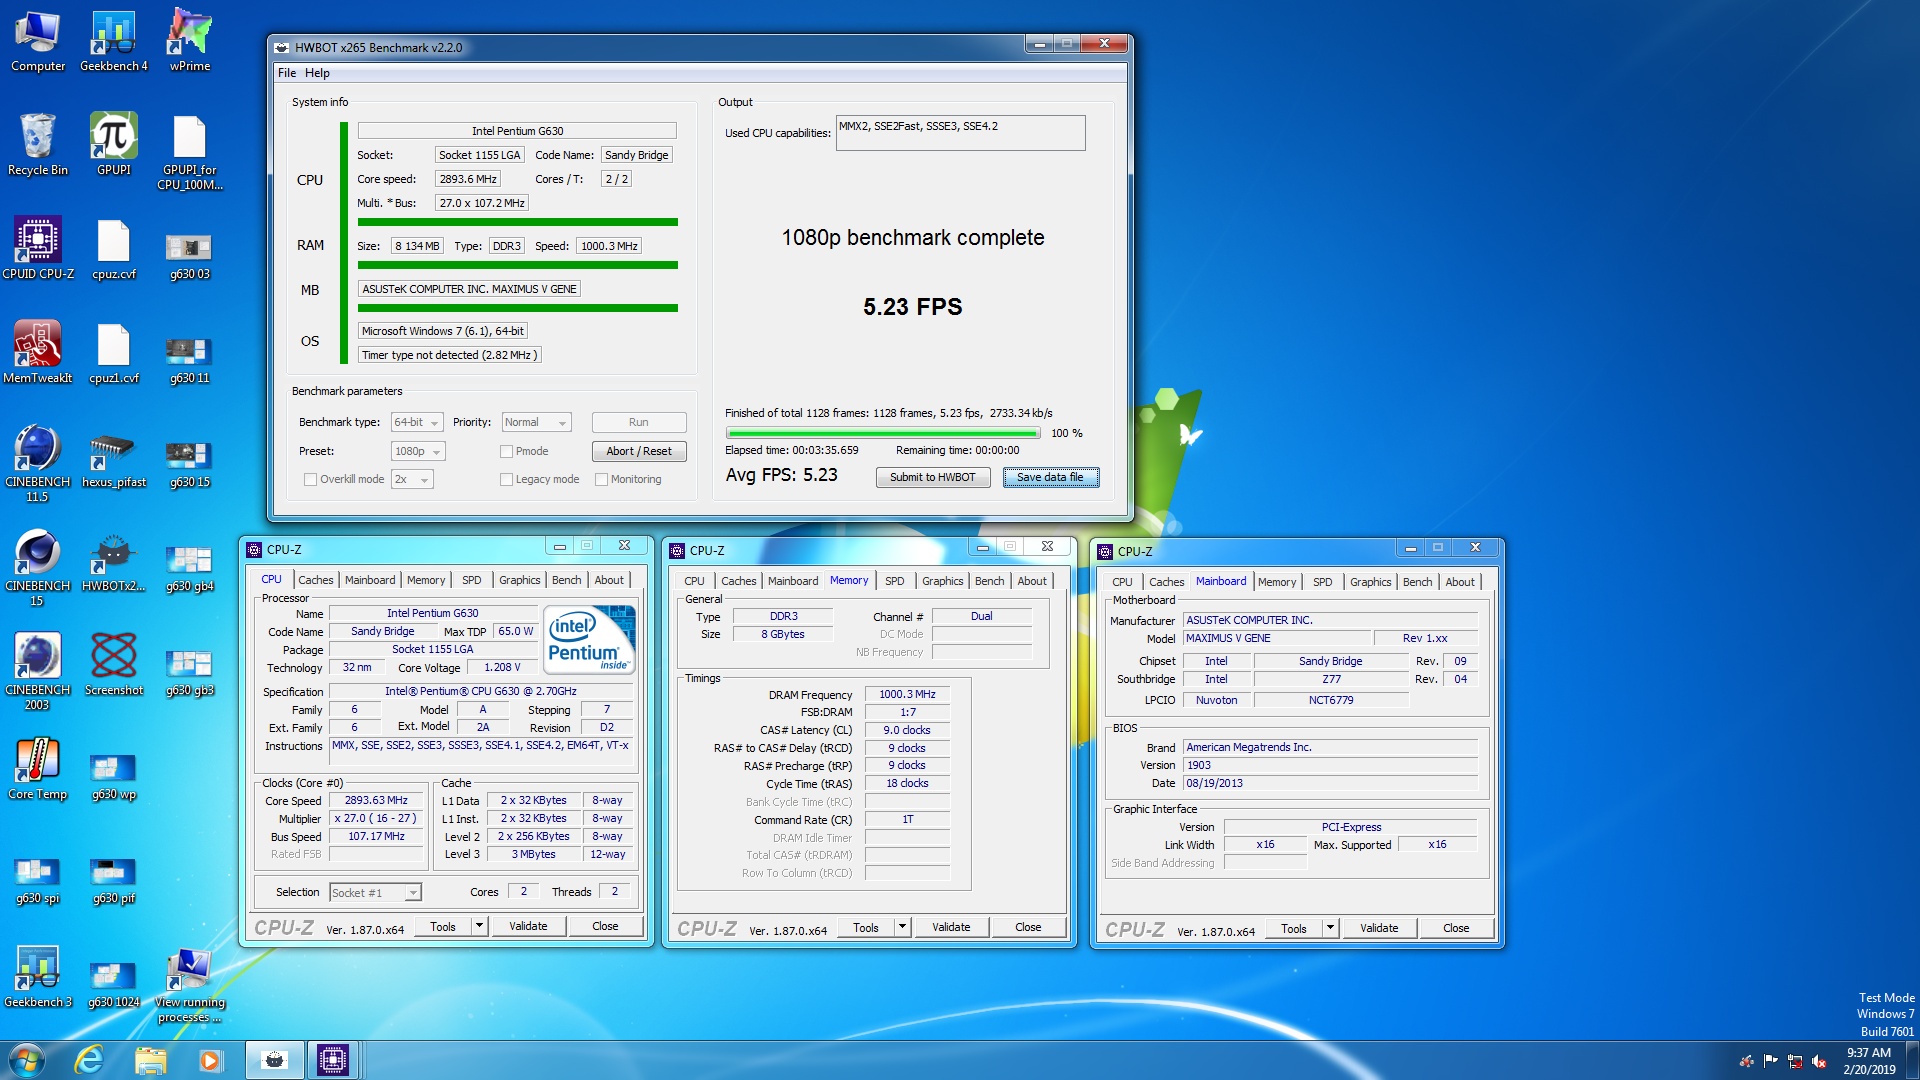Open the Computer desktop icon

pyautogui.click(x=38, y=42)
